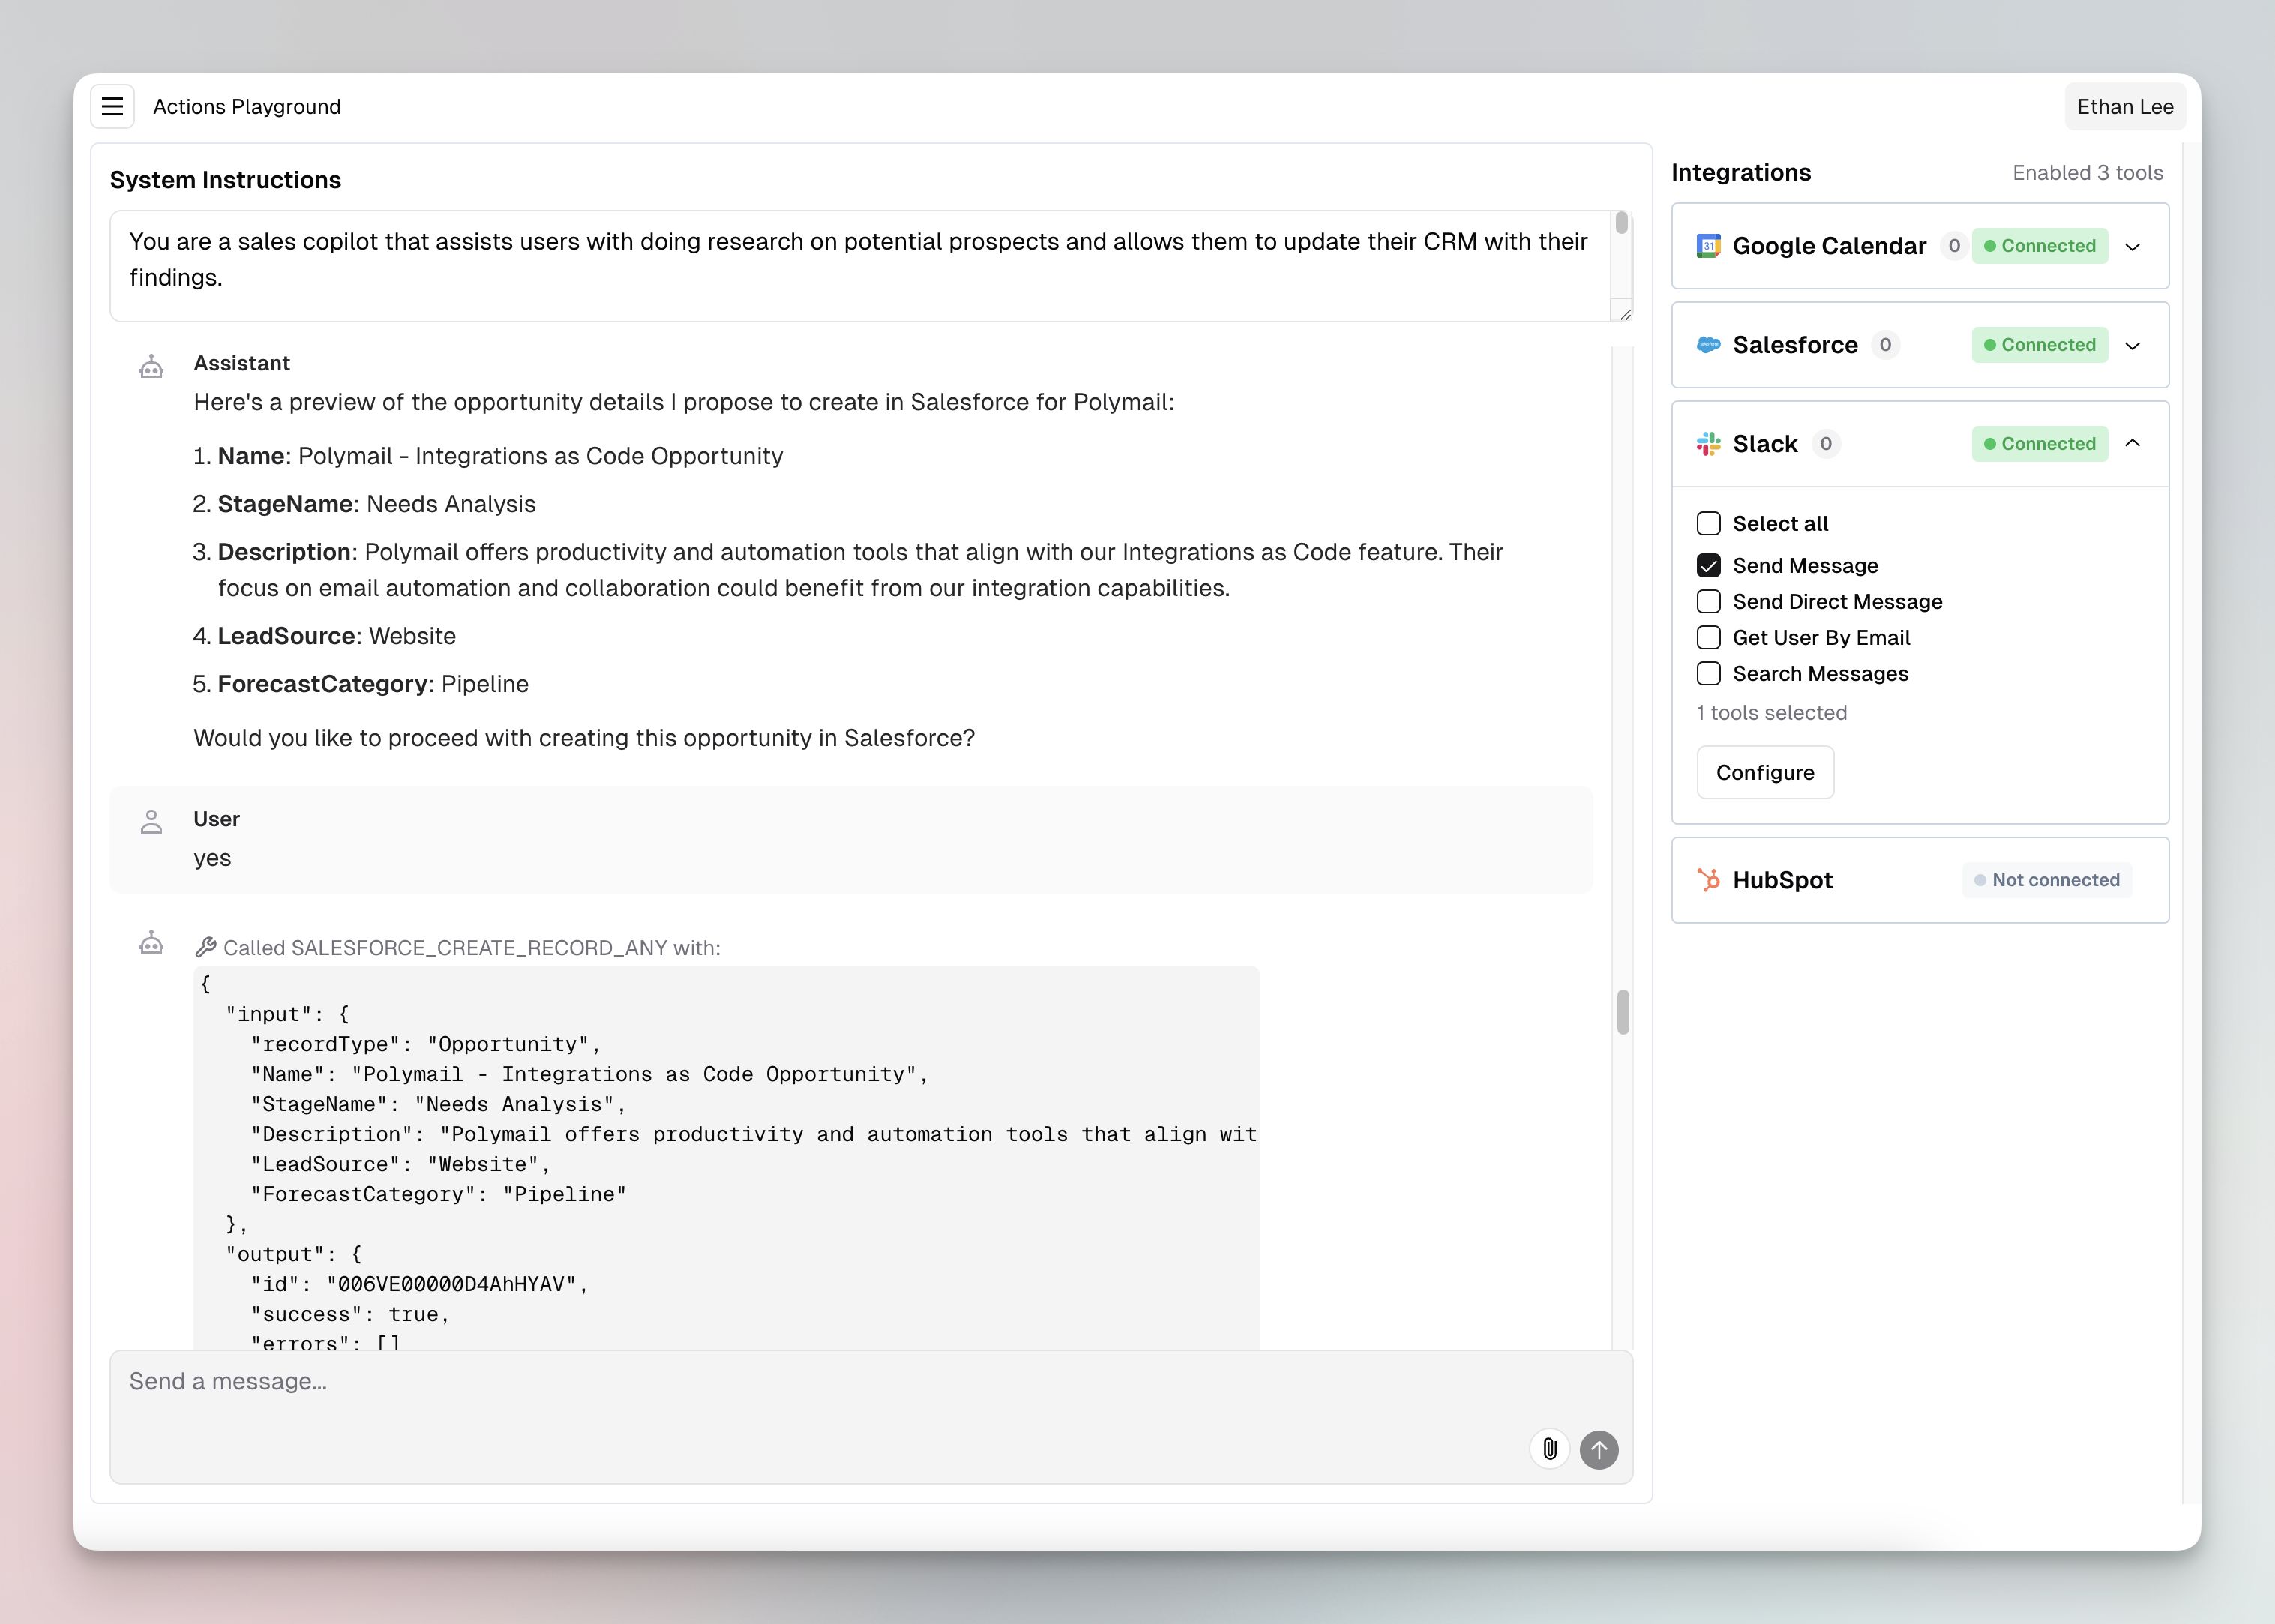The image size is (2275, 1624).
Task: Open the hamburger menu
Action: coord(112,107)
